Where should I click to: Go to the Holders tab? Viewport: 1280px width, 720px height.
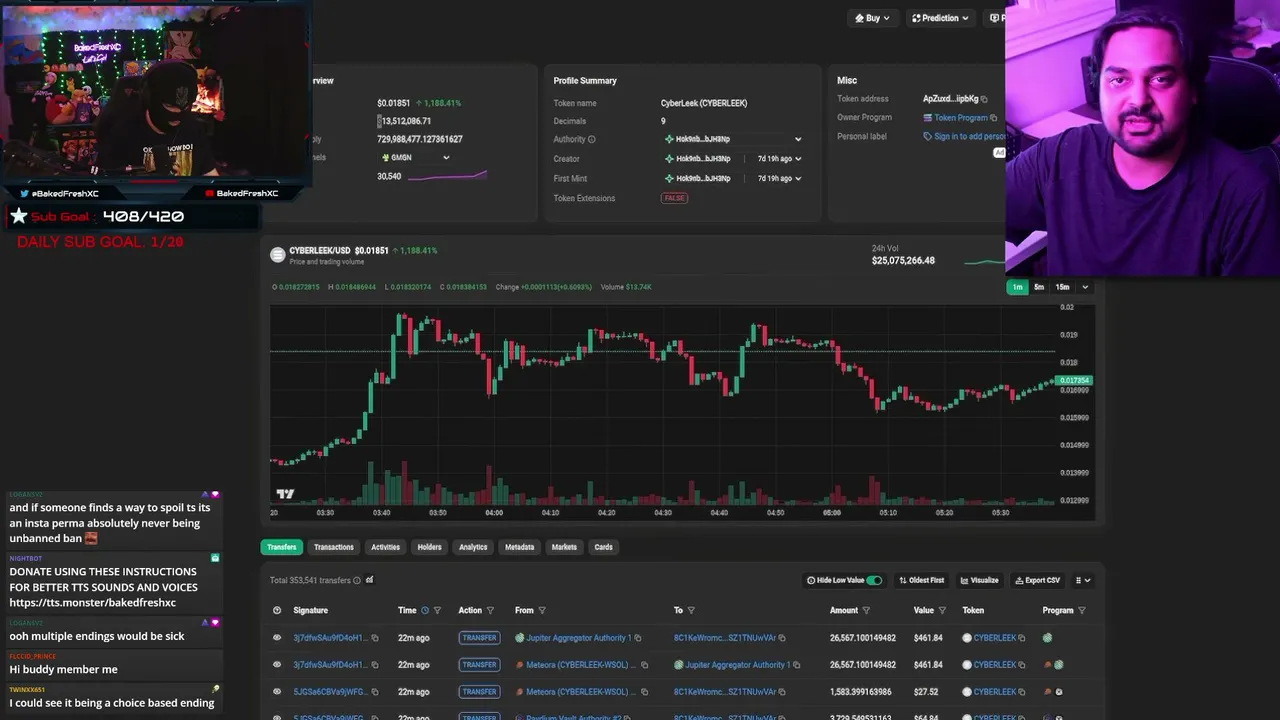click(430, 547)
